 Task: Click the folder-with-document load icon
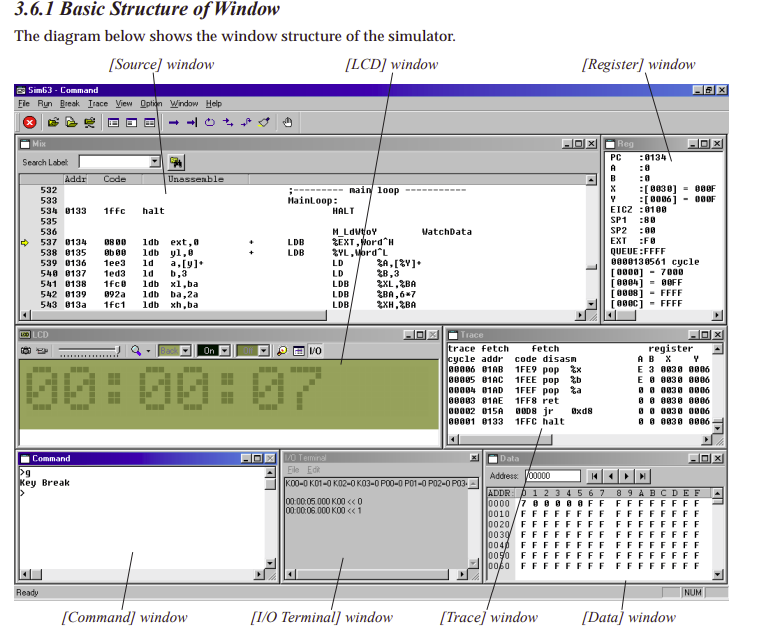[71, 123]
